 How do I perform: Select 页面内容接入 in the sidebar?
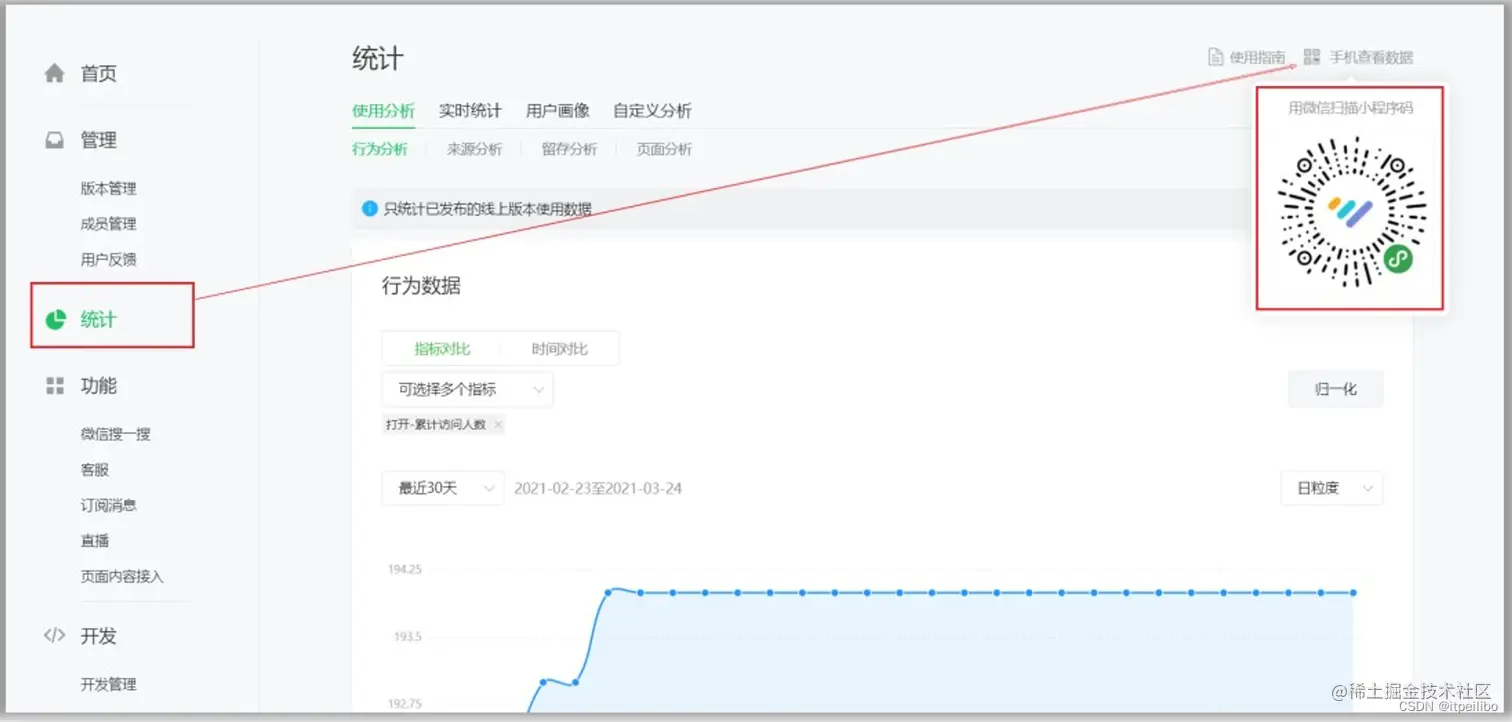122,577
